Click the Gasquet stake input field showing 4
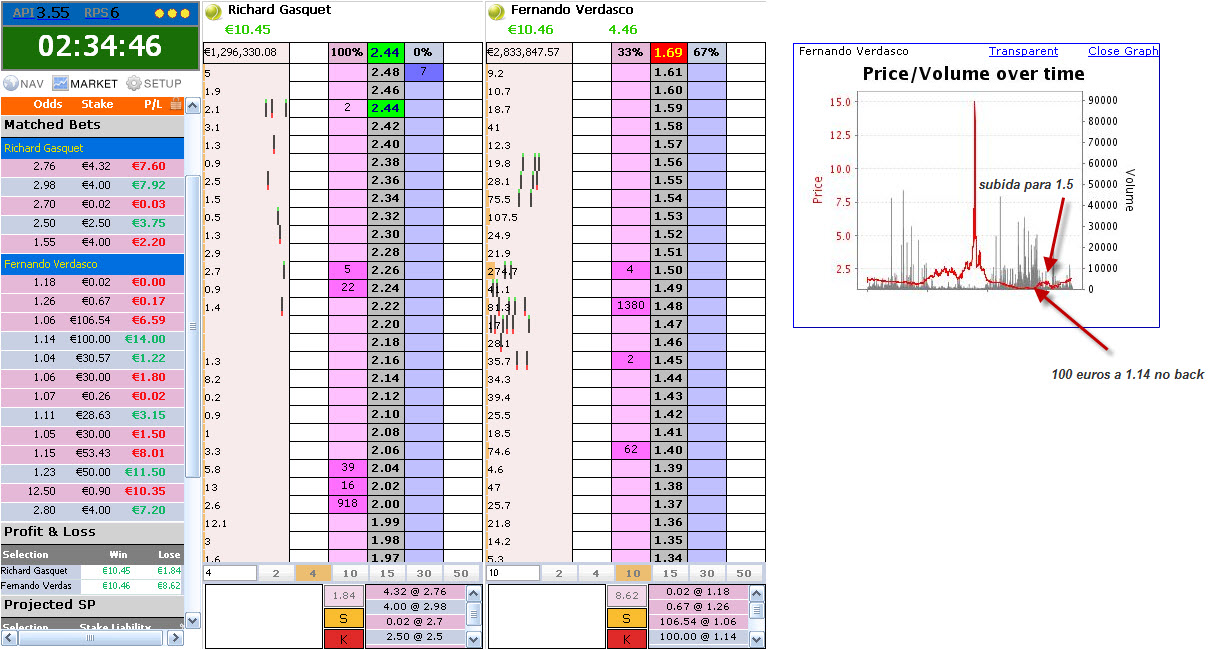This screenshot has height=650, width=1215. pyautogui.click(x=229, y=573)
